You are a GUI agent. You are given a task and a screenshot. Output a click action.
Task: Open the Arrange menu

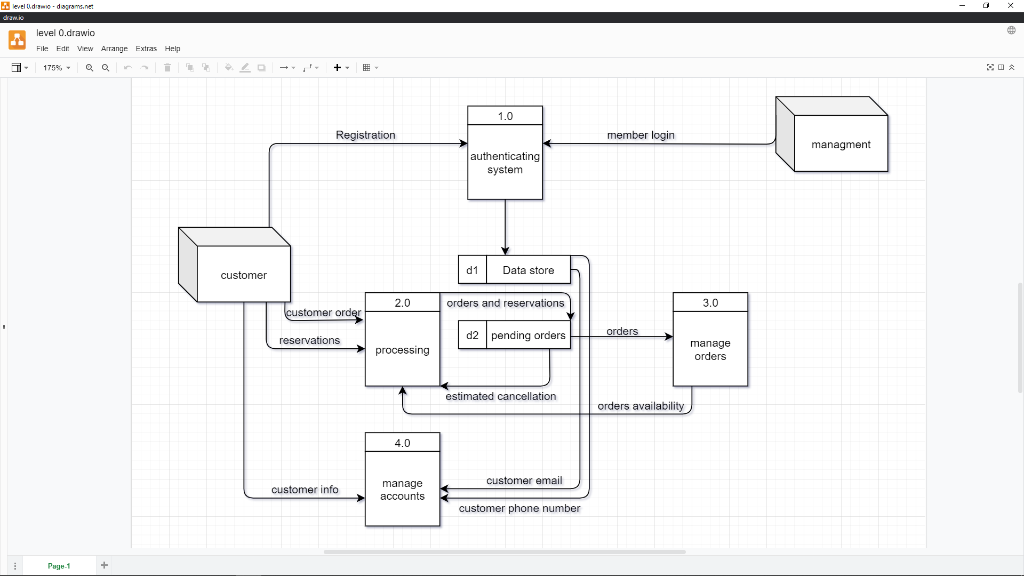point(114,48)
